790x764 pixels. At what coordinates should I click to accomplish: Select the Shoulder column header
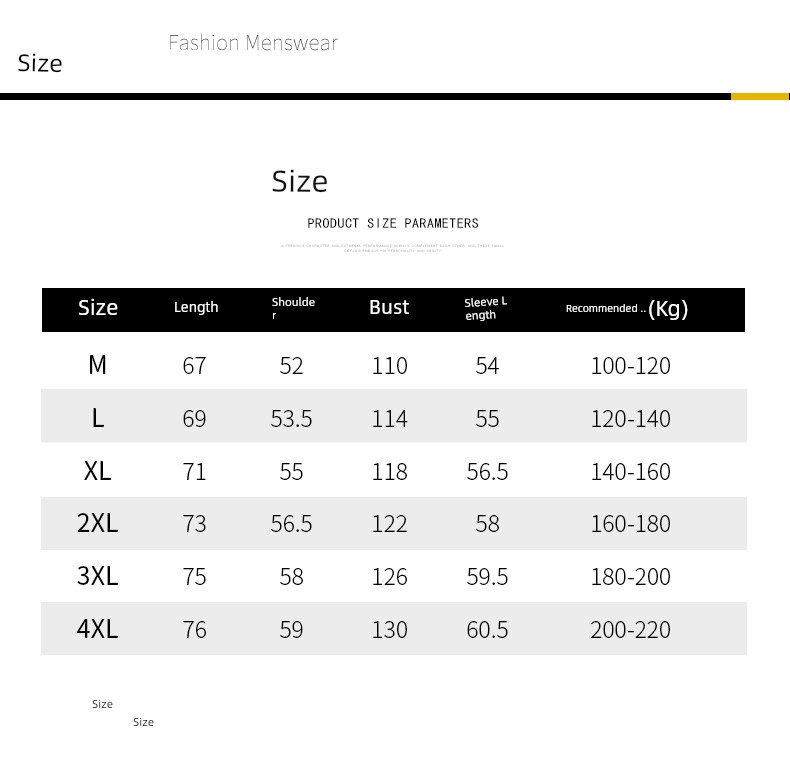pyautogui.click(x=293, y=308)
